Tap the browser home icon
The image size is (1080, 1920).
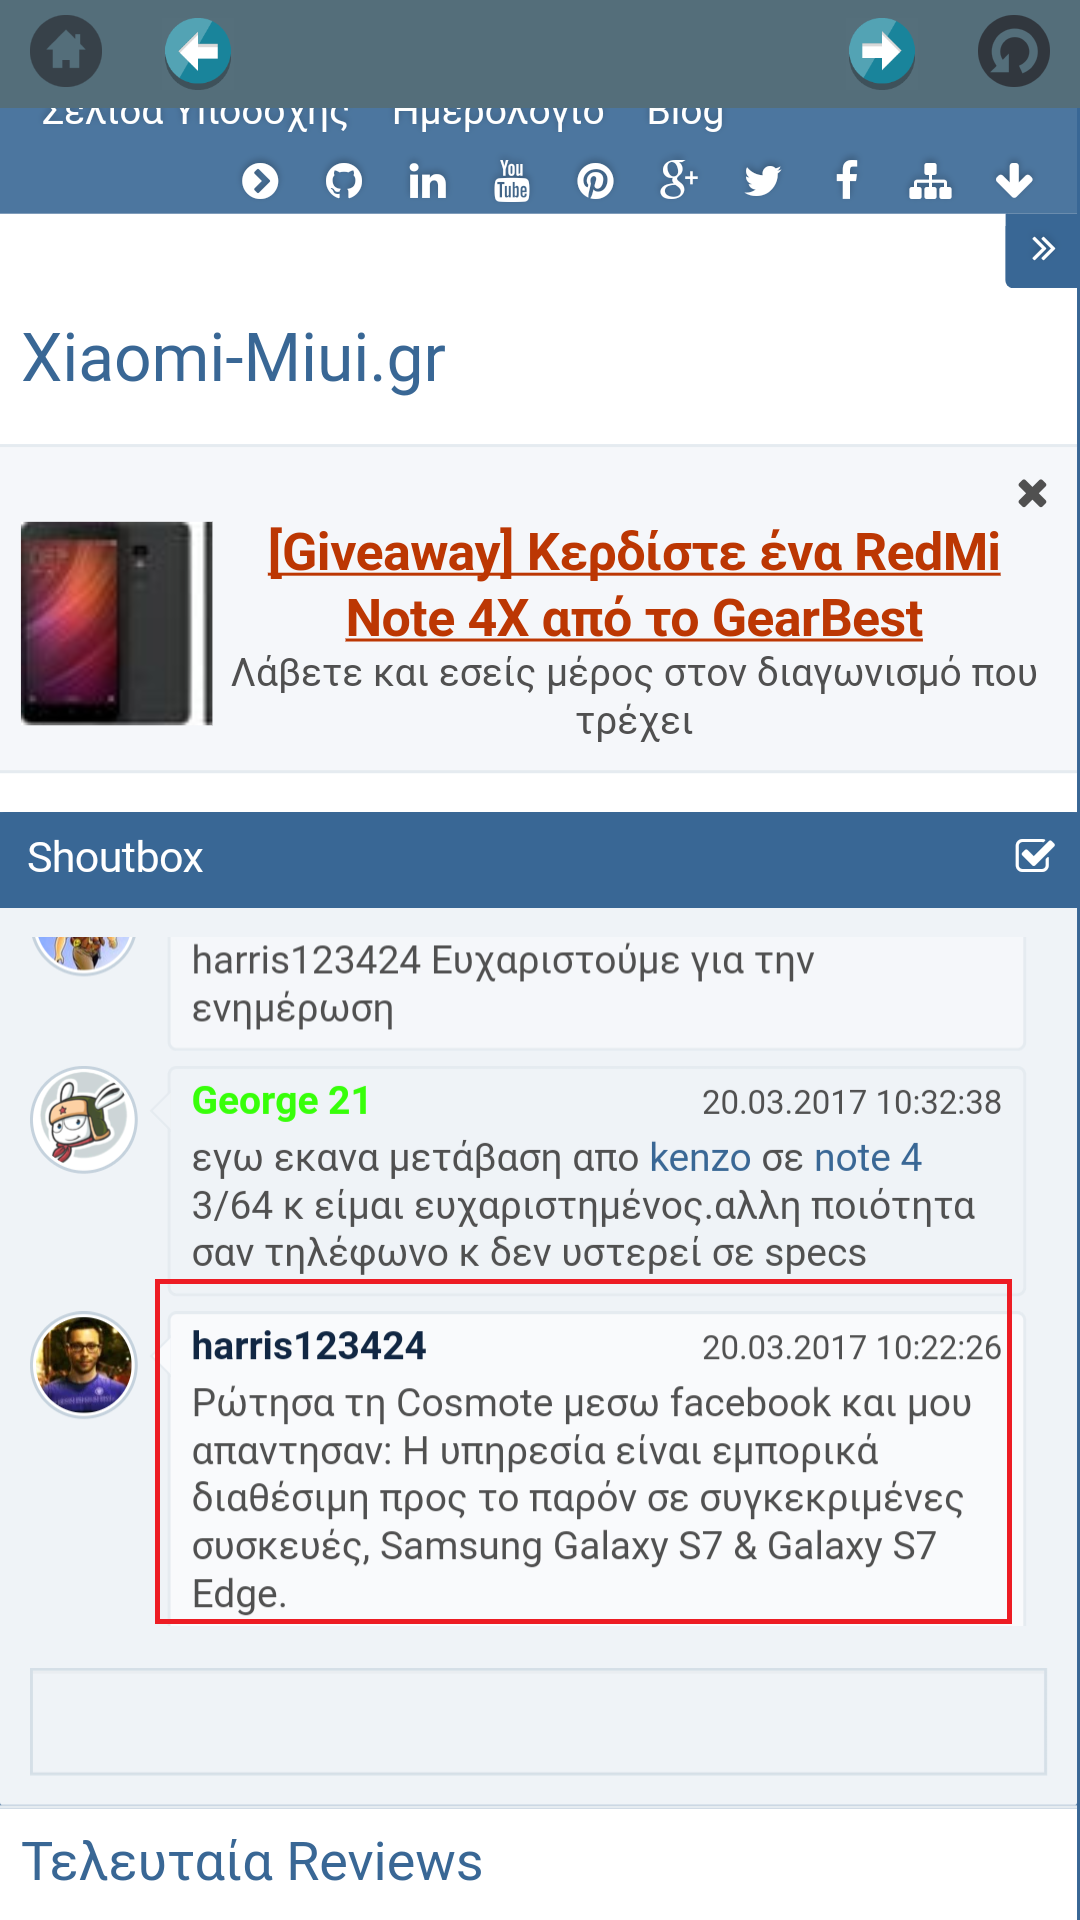pyautogui.click(x=66, y=51)
